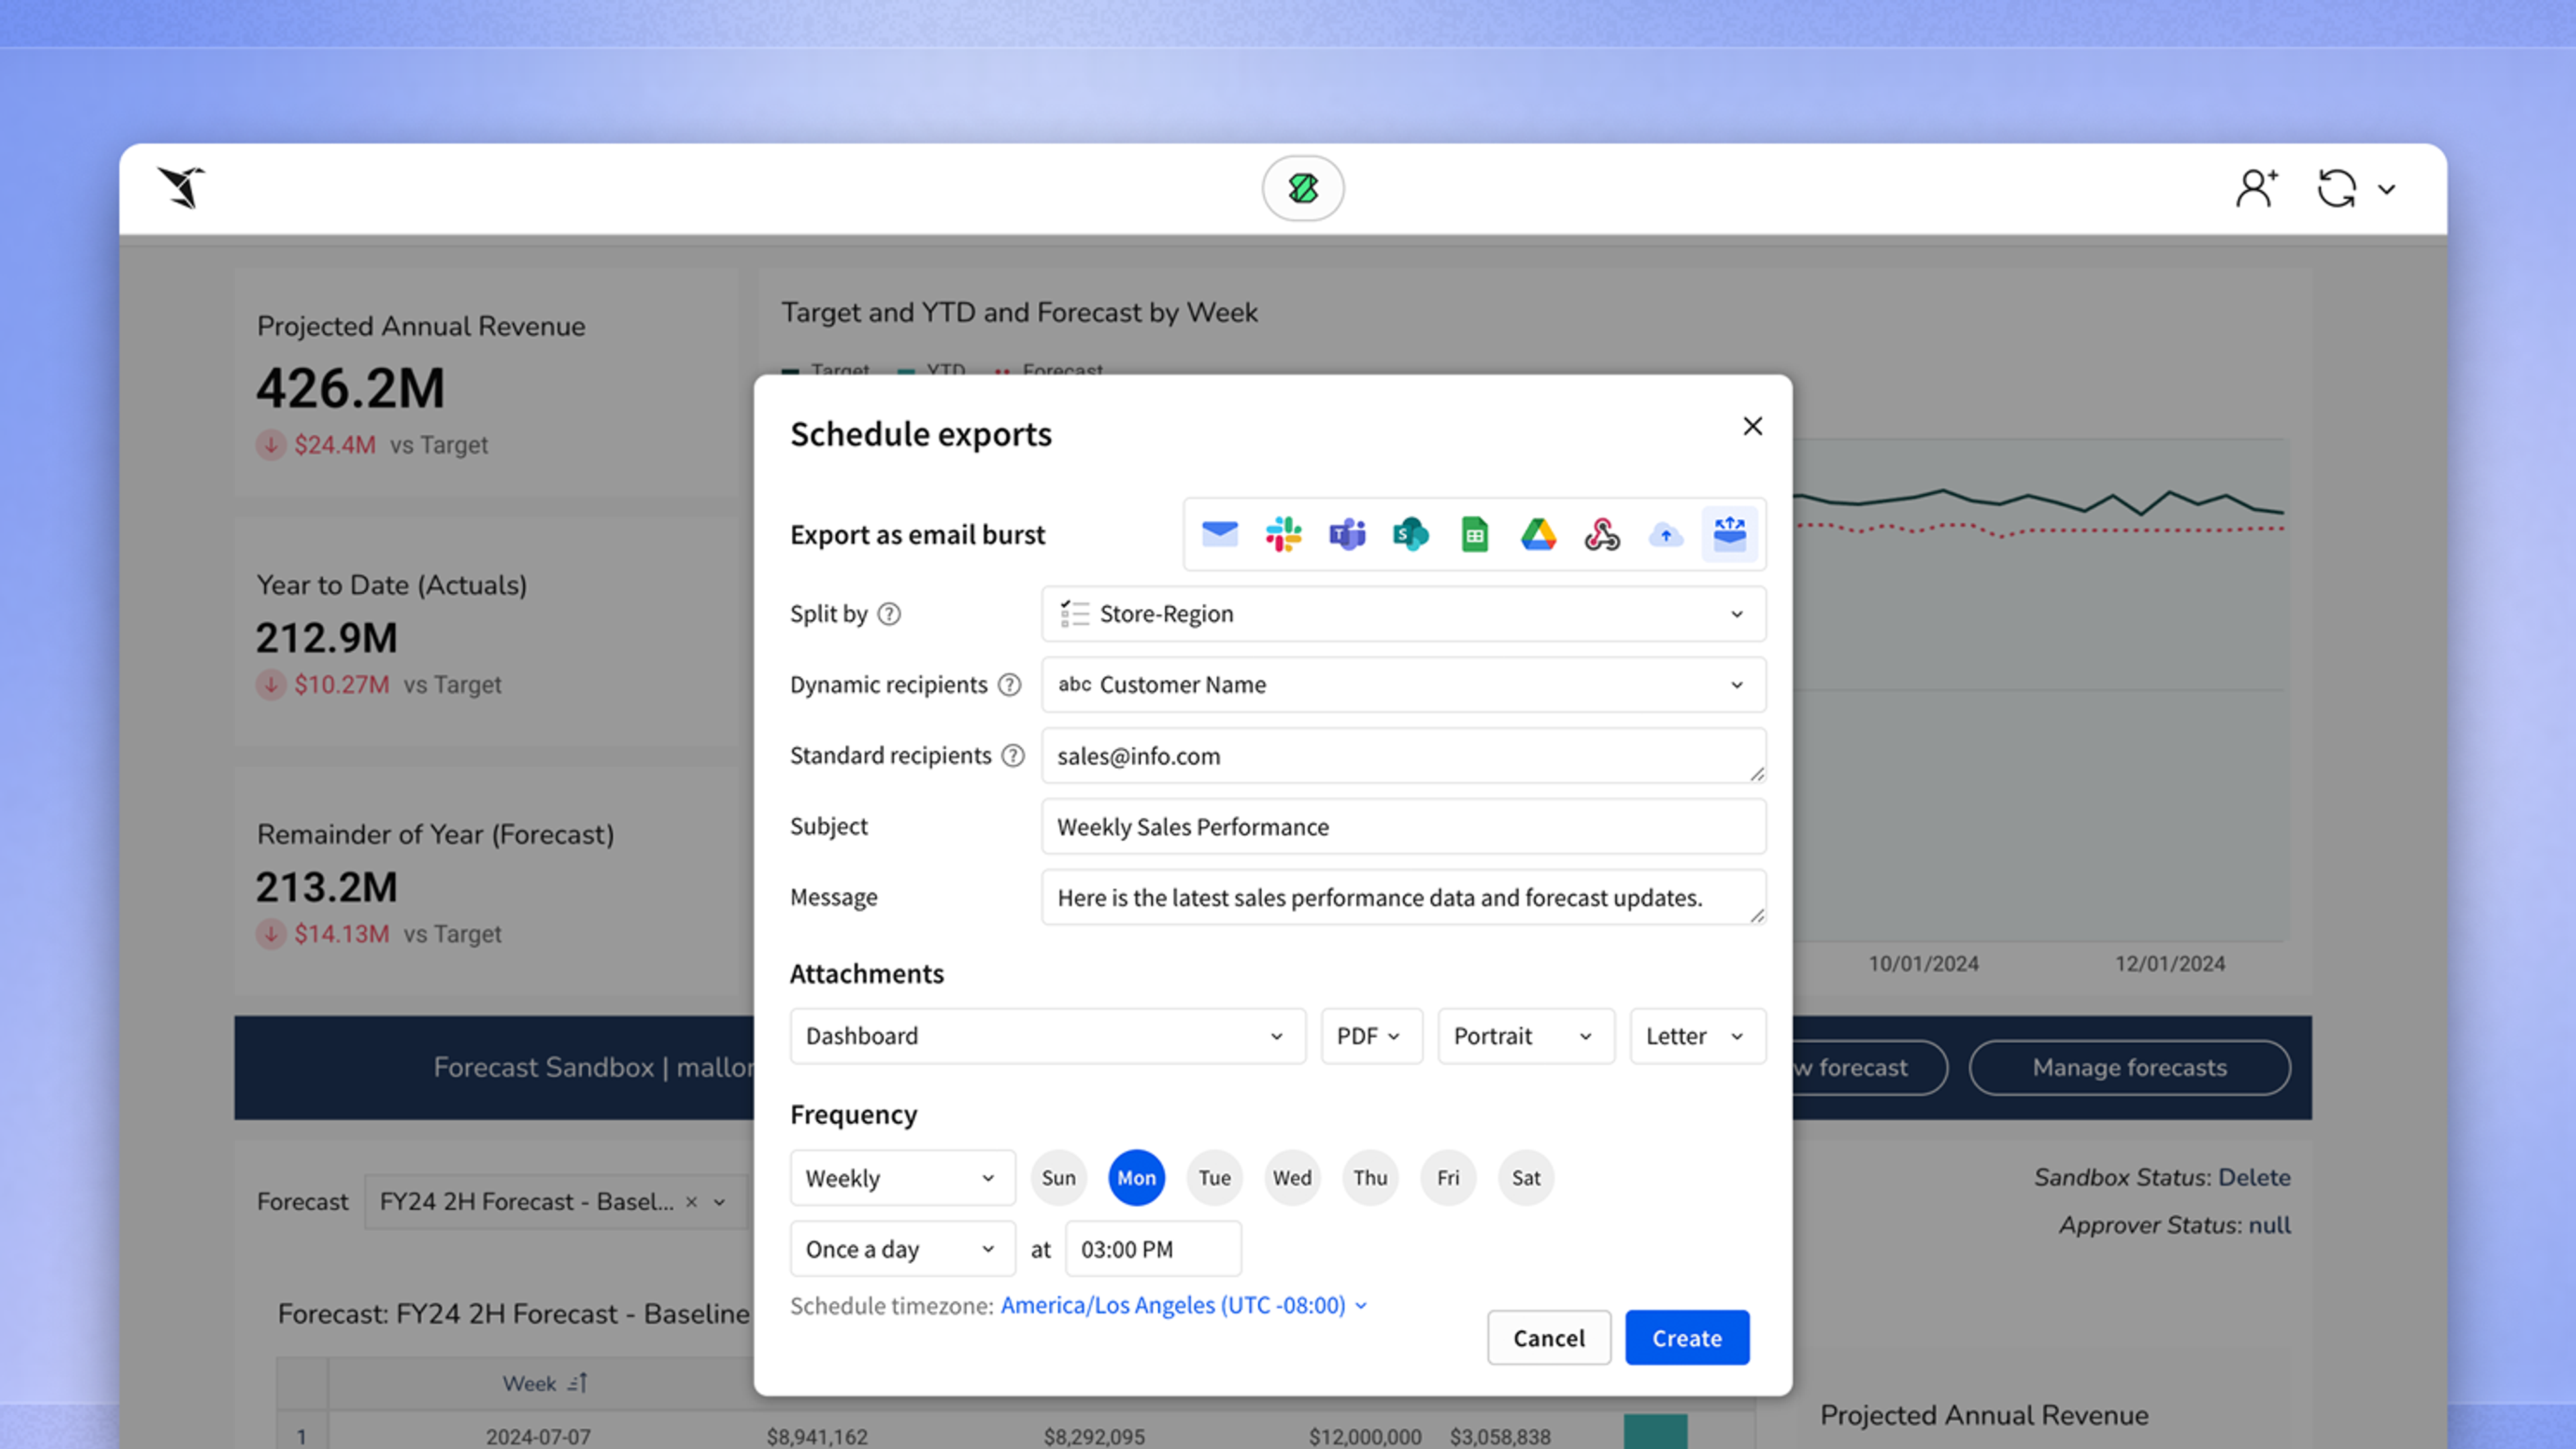Viewport: 2576px width, 1449px height.
Task: Toggle Fri day selection
Action: pyautogui.click(x=1449, y=1178)
